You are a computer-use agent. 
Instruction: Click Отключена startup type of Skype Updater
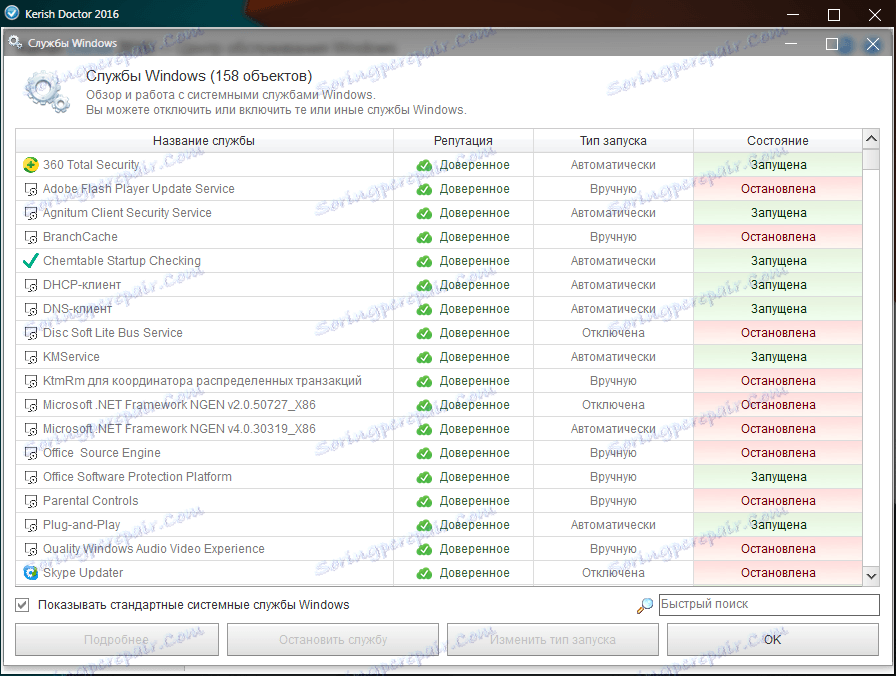point(613,573)
